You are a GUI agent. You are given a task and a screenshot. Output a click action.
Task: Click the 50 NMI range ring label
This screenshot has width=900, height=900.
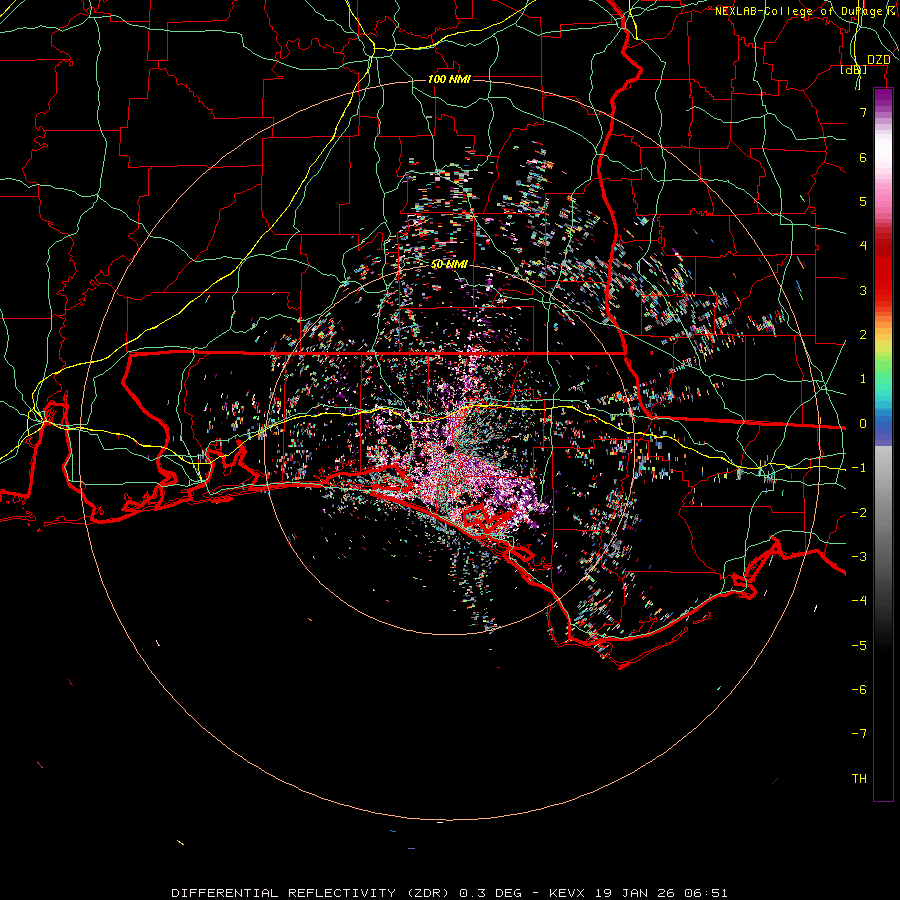pyautogui.click(x=449, y=265)
